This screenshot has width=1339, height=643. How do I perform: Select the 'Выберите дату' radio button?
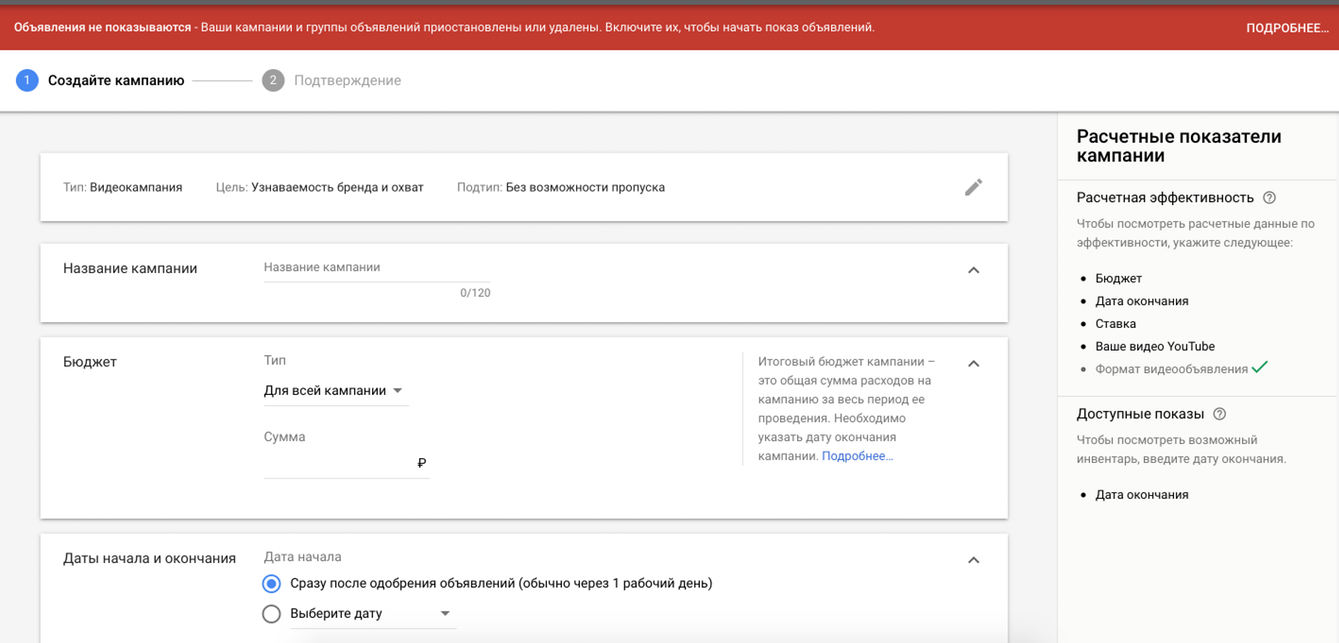point(271,614)
